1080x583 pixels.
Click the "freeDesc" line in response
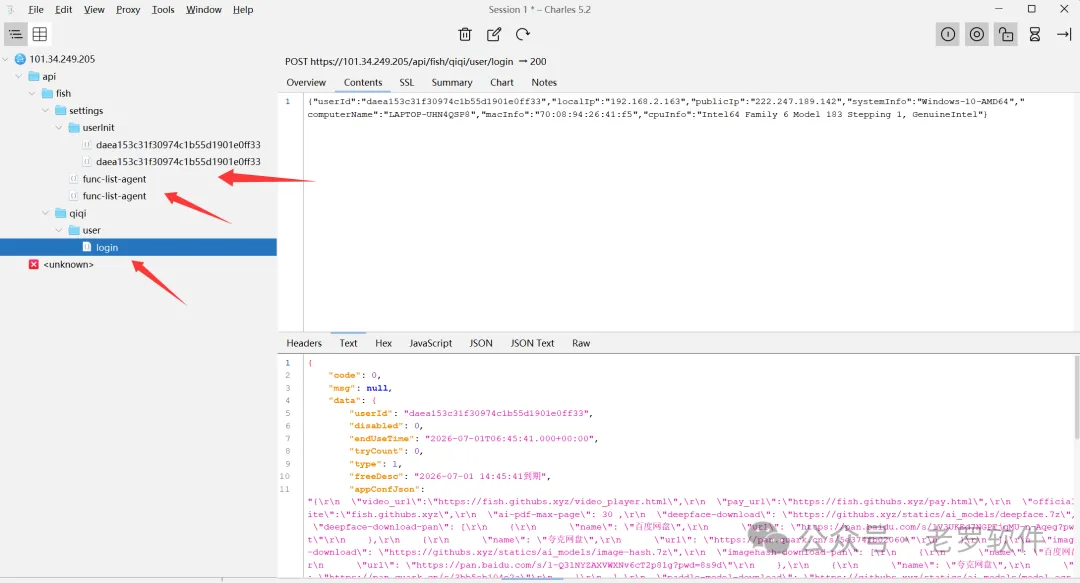[x=450, y=476]
